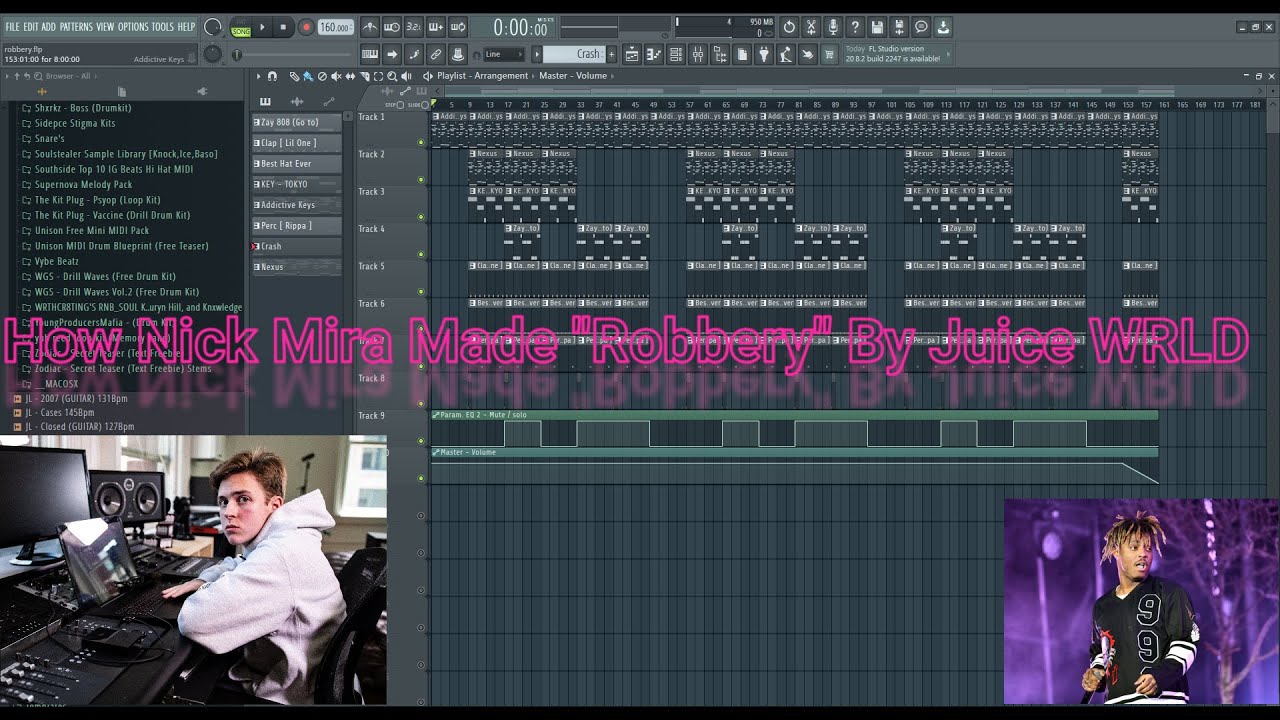Open the content library shopping cart
1280x720 pixels.
pyautogui.click(x=828, y=54)
